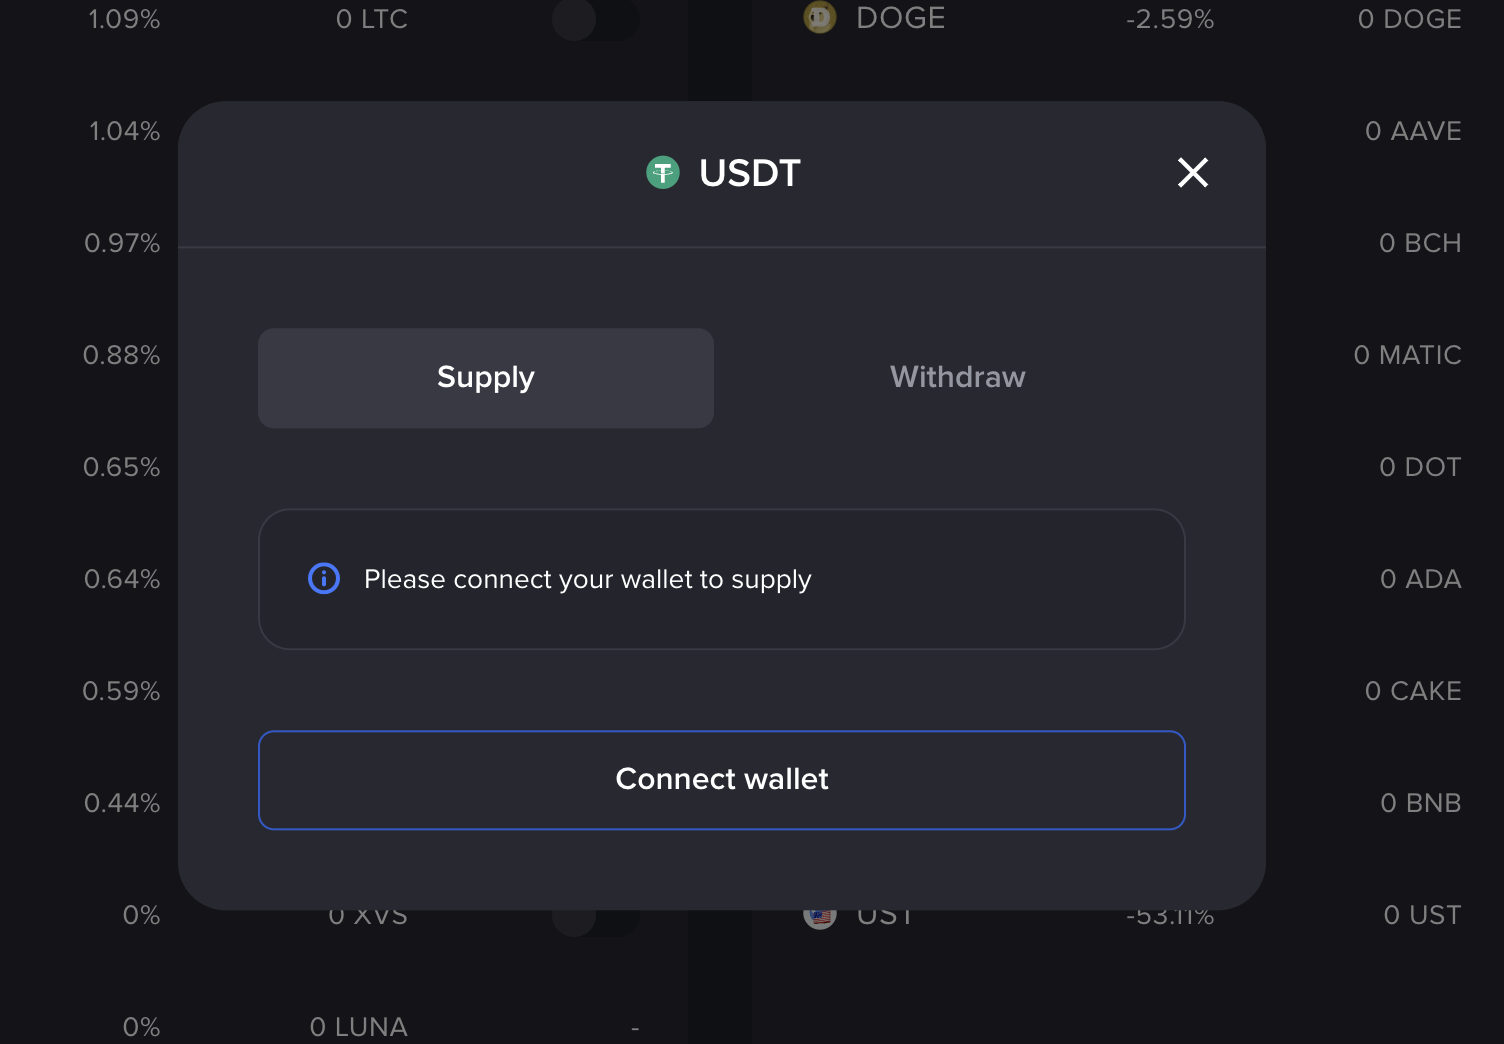Click the 0 AAVE balance entry

click(1413, 131)
